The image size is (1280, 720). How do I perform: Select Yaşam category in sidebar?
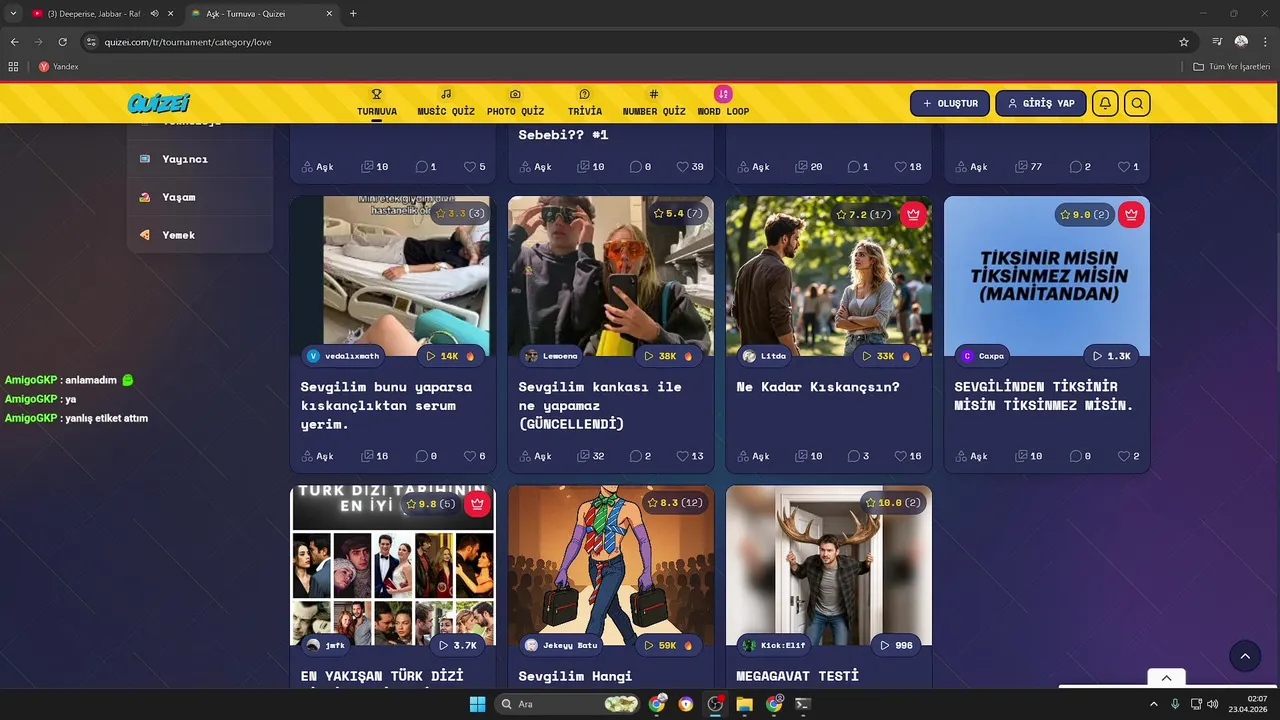coord(200,197)
